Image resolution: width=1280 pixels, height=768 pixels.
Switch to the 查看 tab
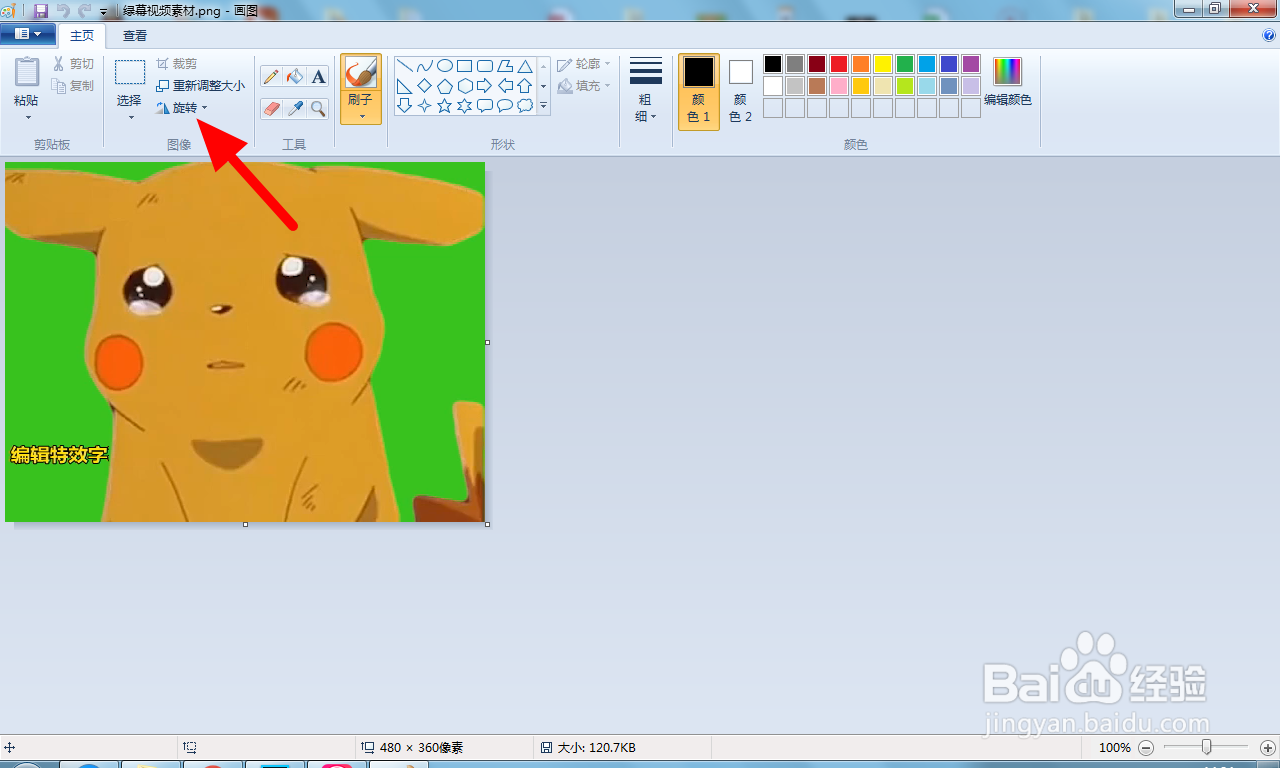coord(135,35)
